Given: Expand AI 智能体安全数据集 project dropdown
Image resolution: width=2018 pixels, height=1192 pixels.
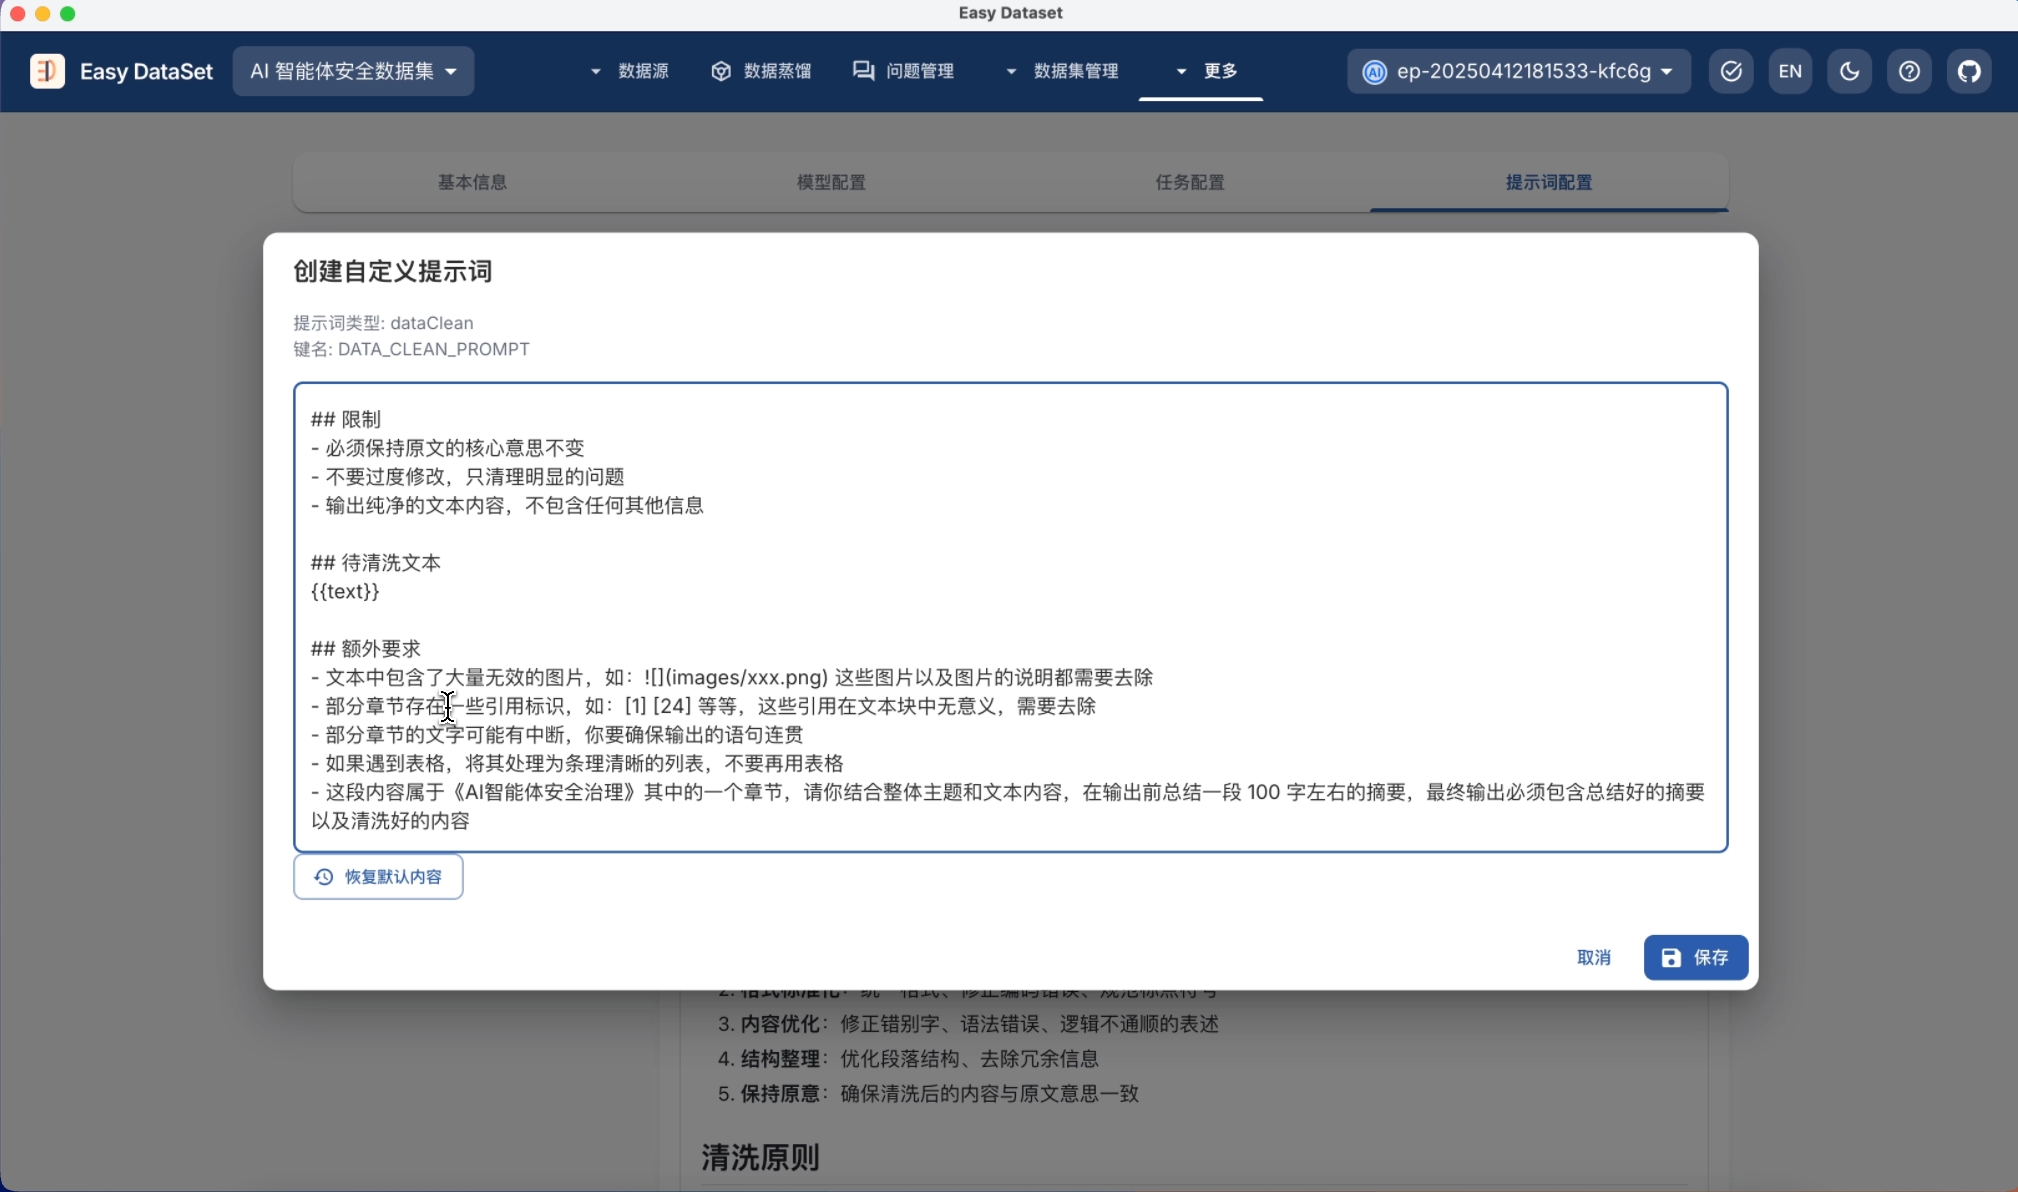Looking at the screenshot, I should [353, 71].
